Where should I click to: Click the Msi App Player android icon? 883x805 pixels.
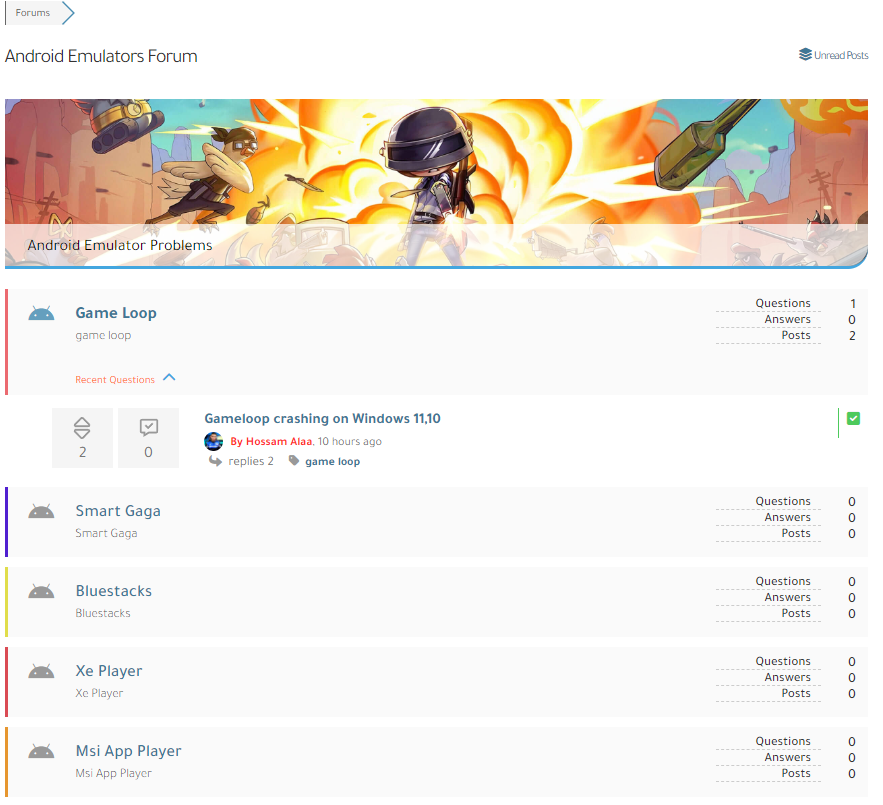42,751
